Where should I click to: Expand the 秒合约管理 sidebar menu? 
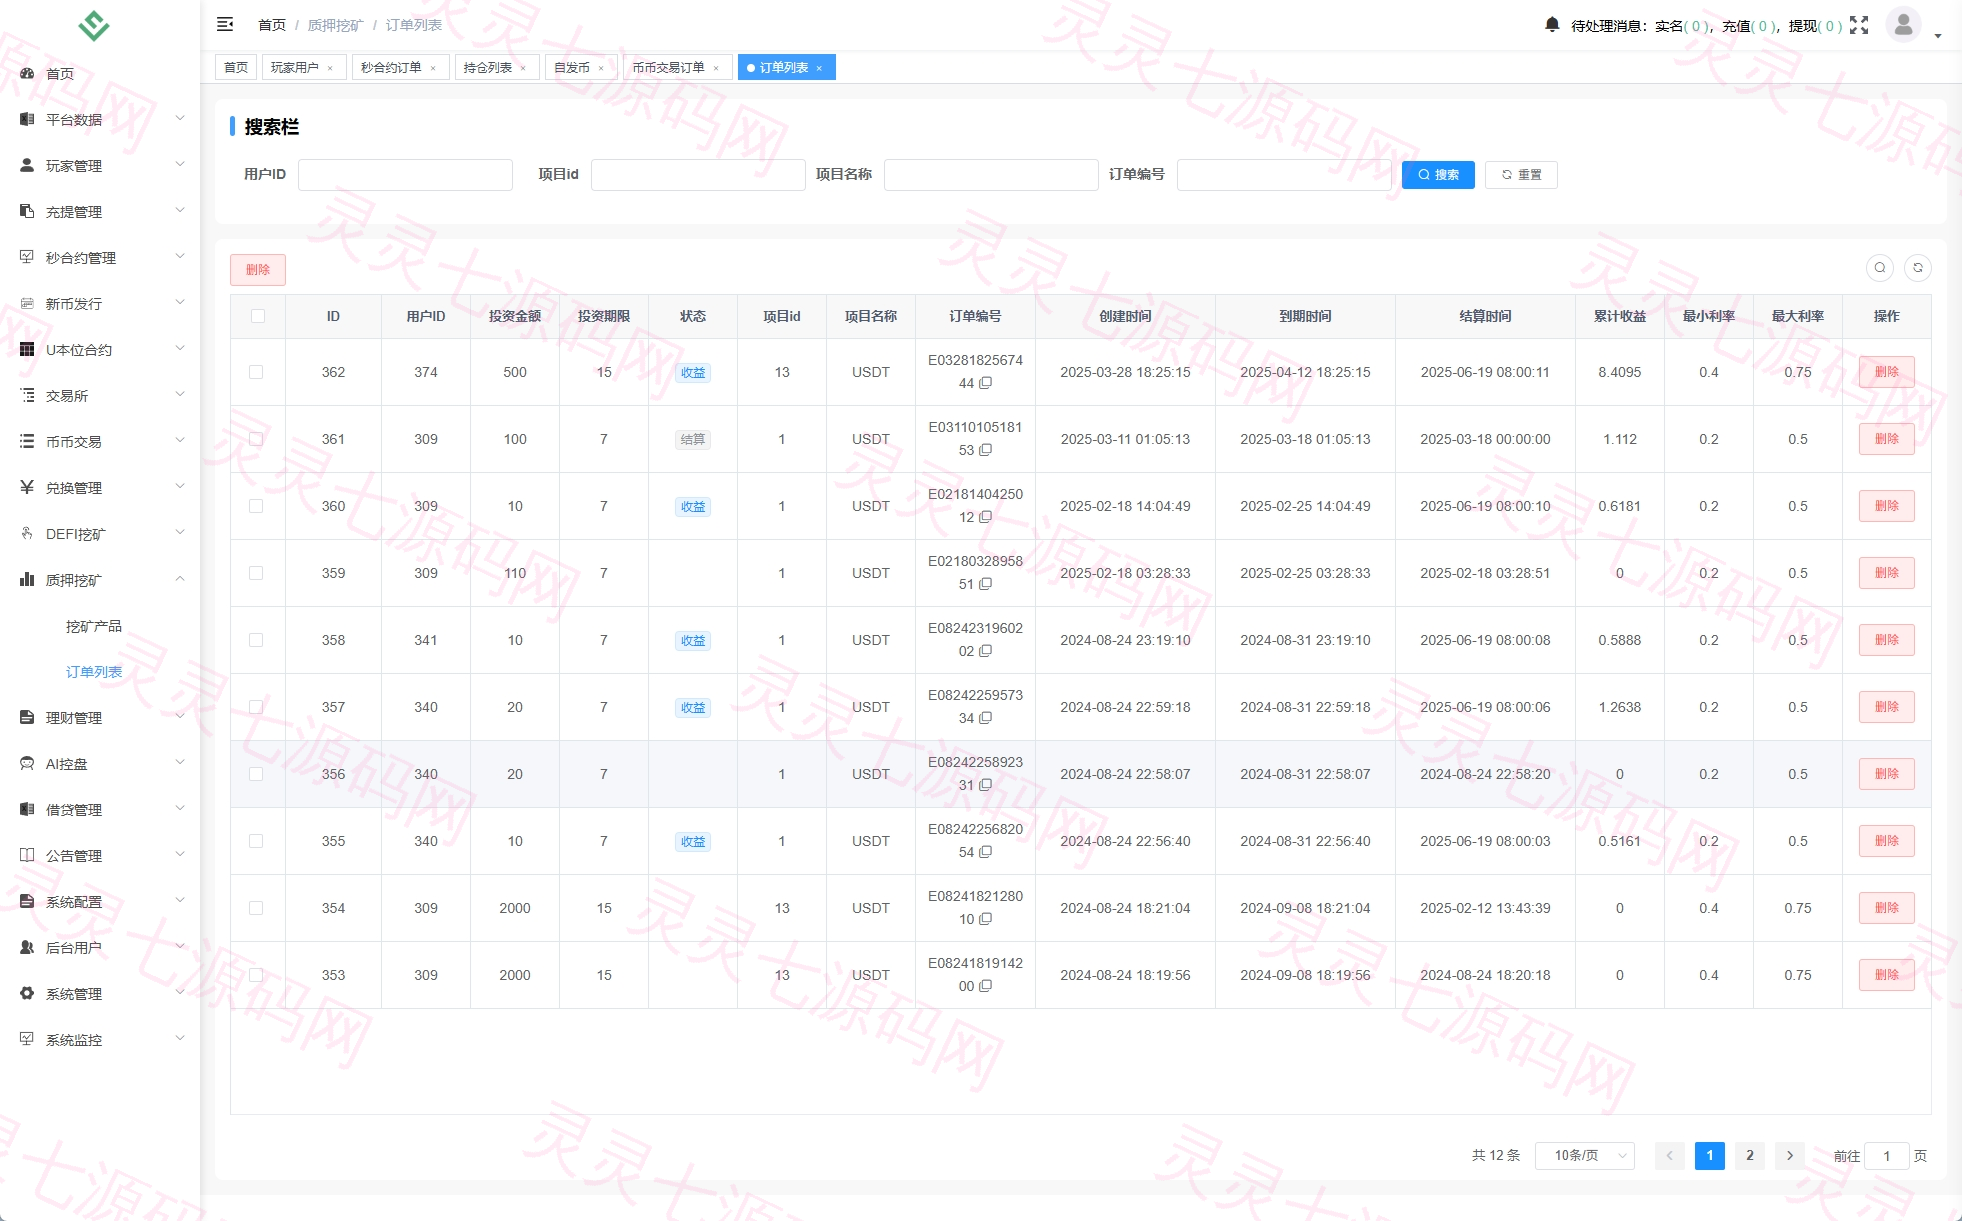[100, 257]
